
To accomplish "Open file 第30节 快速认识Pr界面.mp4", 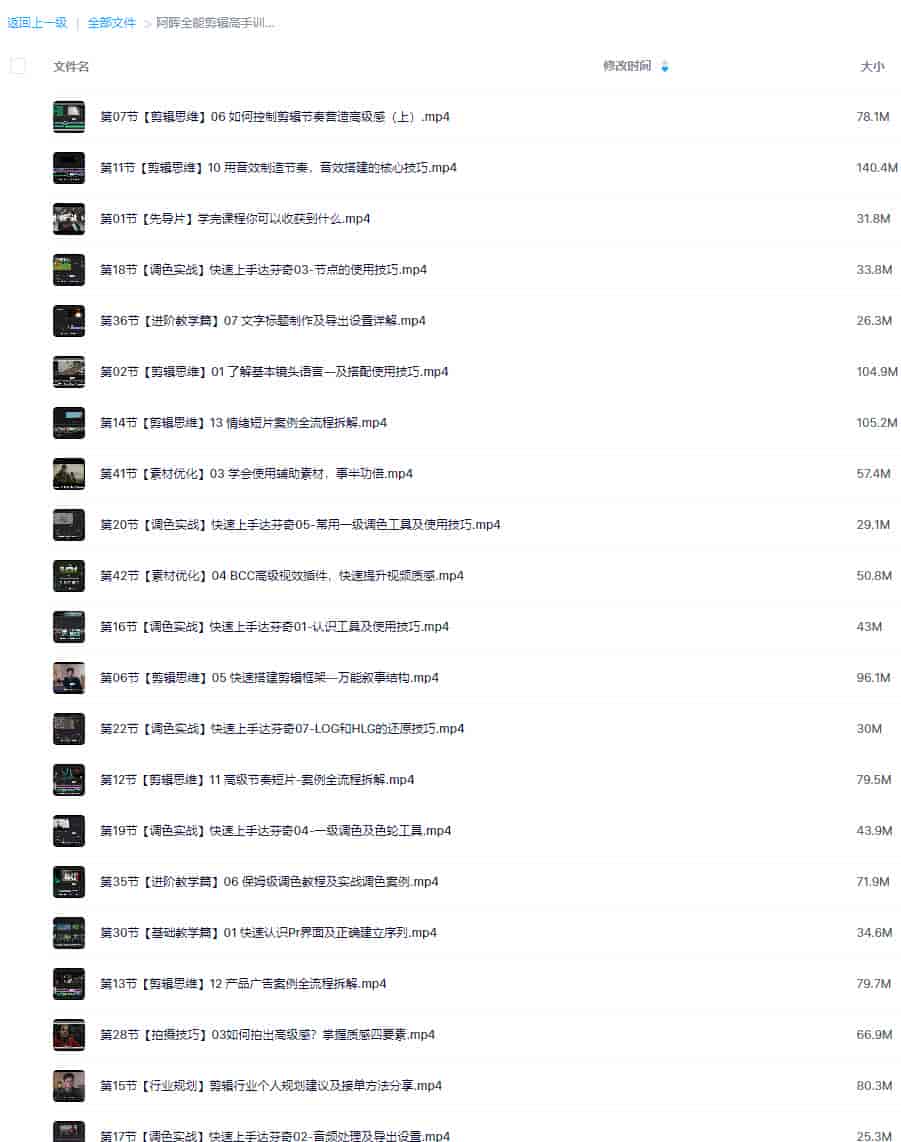I will 268,932.
